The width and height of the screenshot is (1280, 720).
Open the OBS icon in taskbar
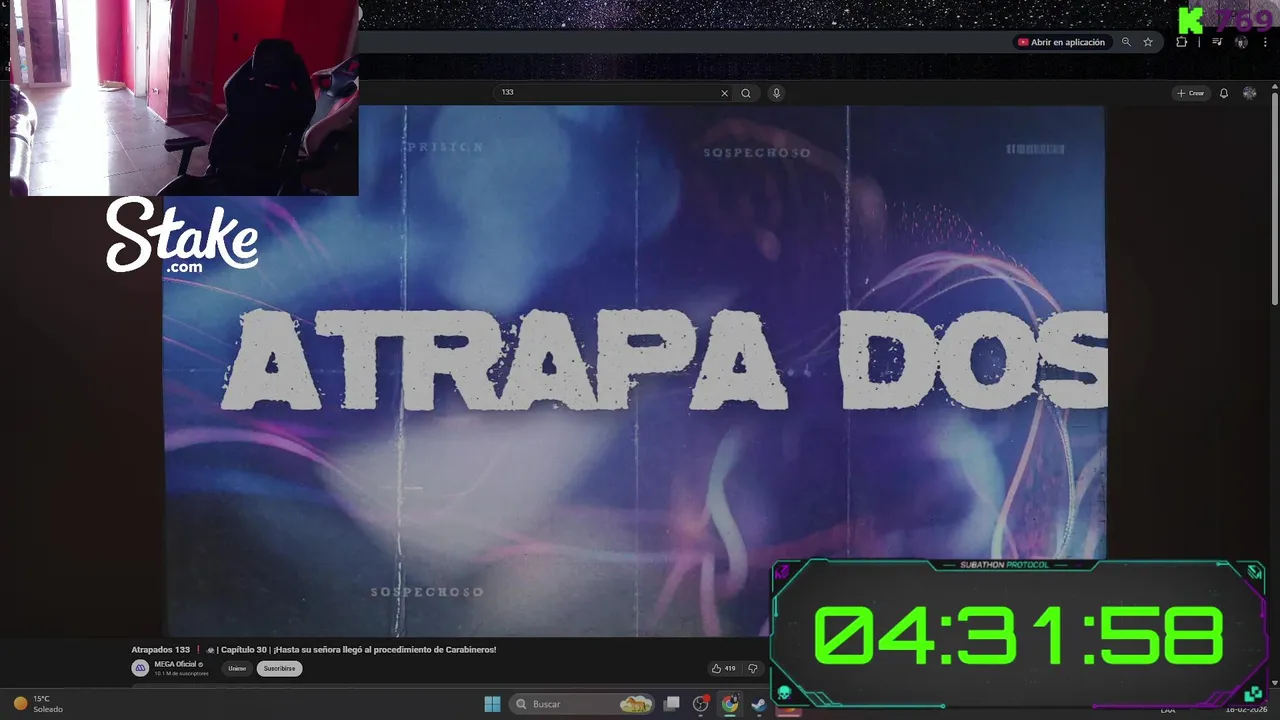(701, 704)
